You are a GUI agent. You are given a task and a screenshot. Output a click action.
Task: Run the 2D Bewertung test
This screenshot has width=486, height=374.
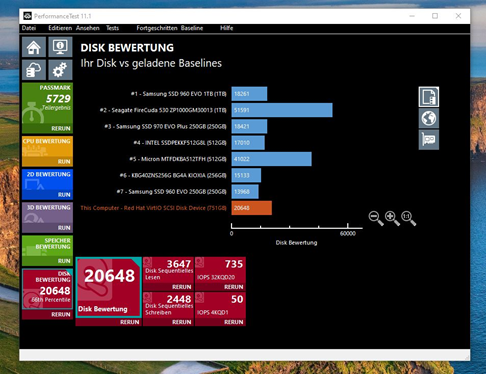64,195
